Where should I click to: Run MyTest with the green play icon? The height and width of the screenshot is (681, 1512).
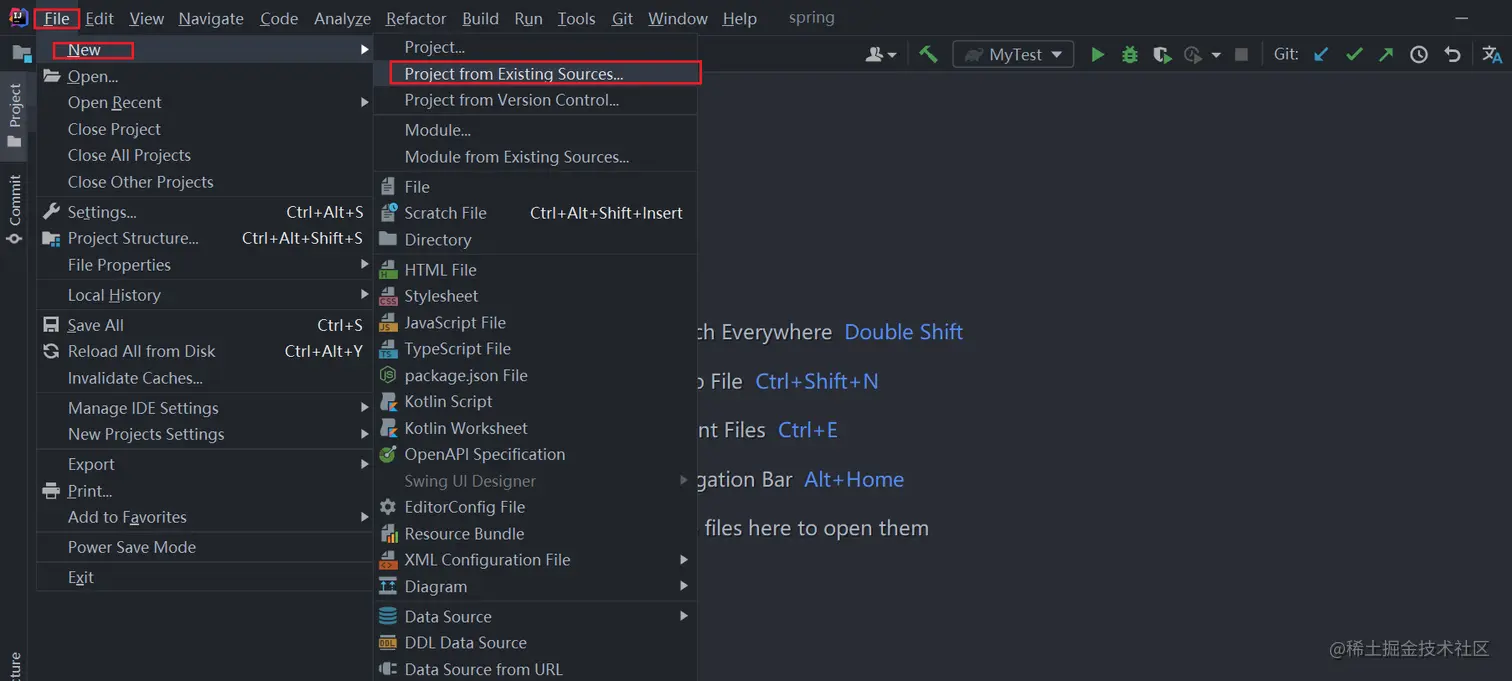1097,55
